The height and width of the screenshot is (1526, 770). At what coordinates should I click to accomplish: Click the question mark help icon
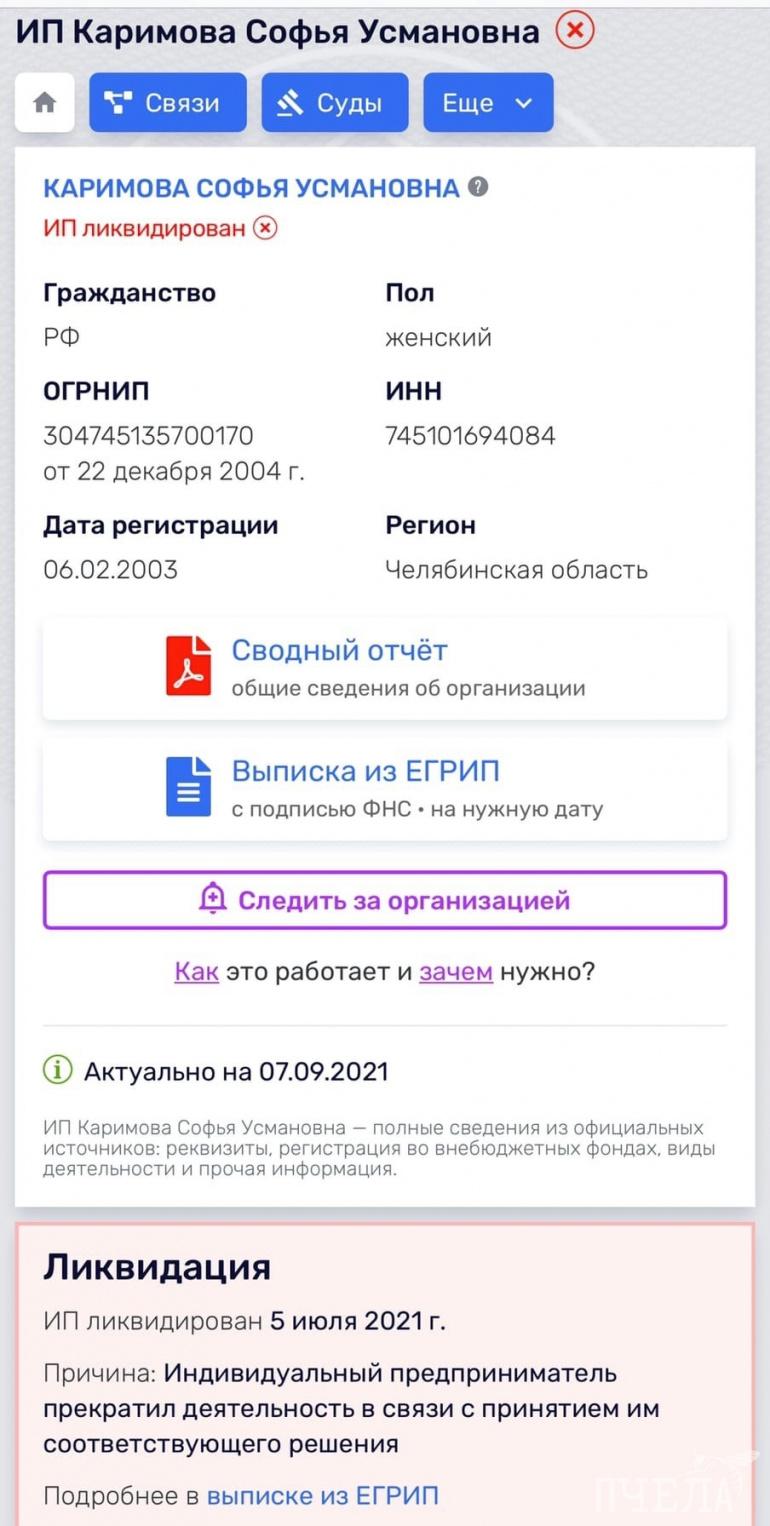(x=479, y=187)
